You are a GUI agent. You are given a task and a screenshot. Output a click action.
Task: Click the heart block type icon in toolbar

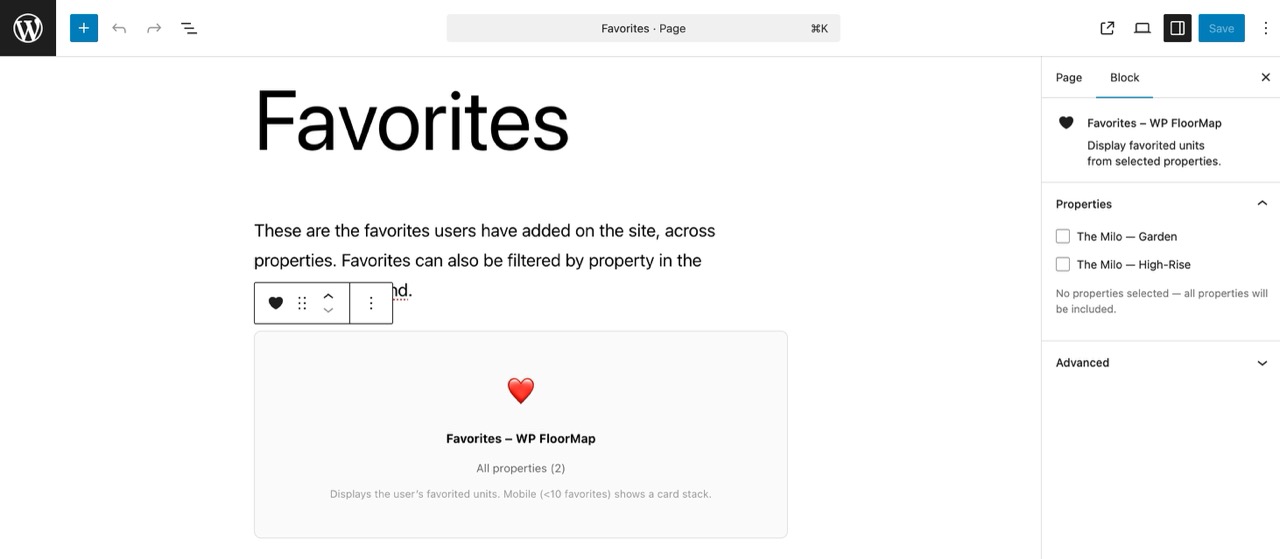(x=276, y=303)
